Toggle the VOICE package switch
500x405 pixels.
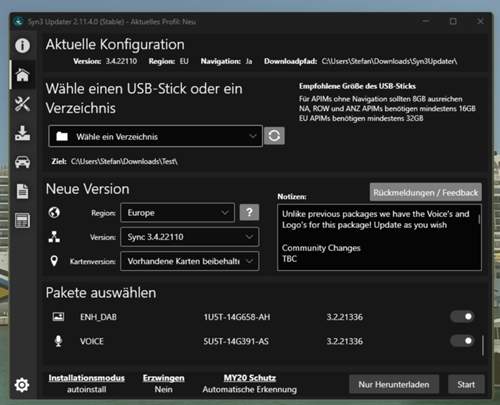[462, 341]
